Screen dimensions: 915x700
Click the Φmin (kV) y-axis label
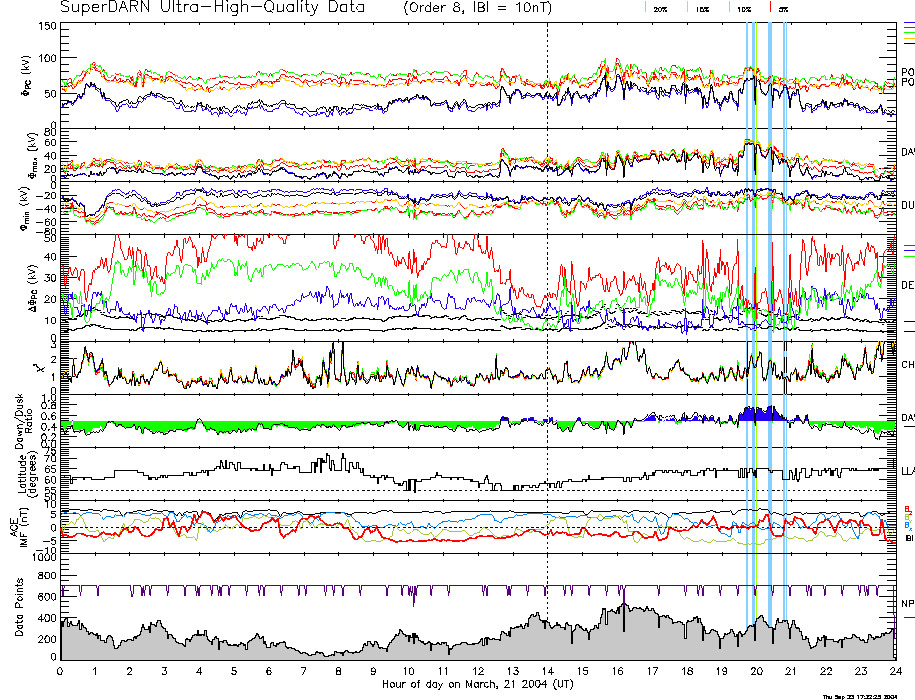pyautogui.click(x=24, y=208)
